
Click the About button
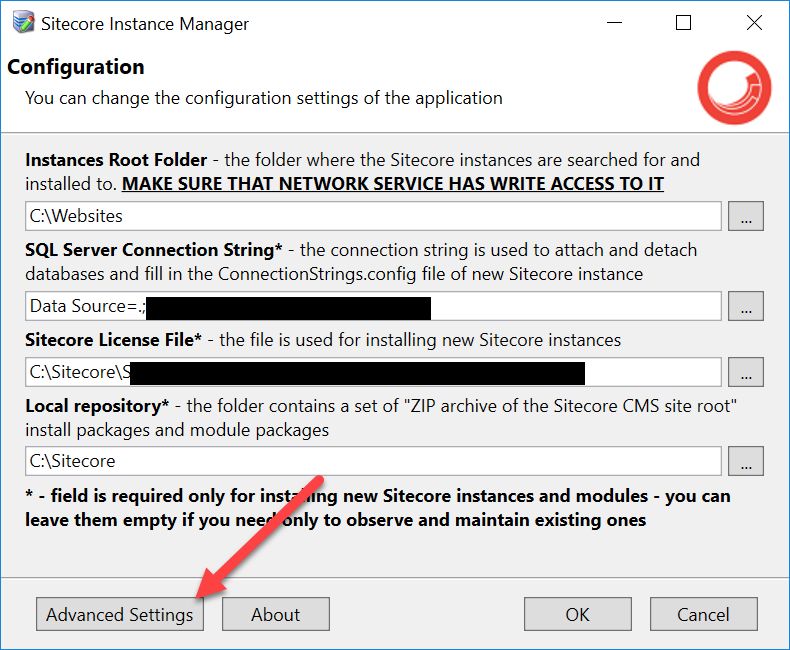pyautogui.click(x=276, y=614)
